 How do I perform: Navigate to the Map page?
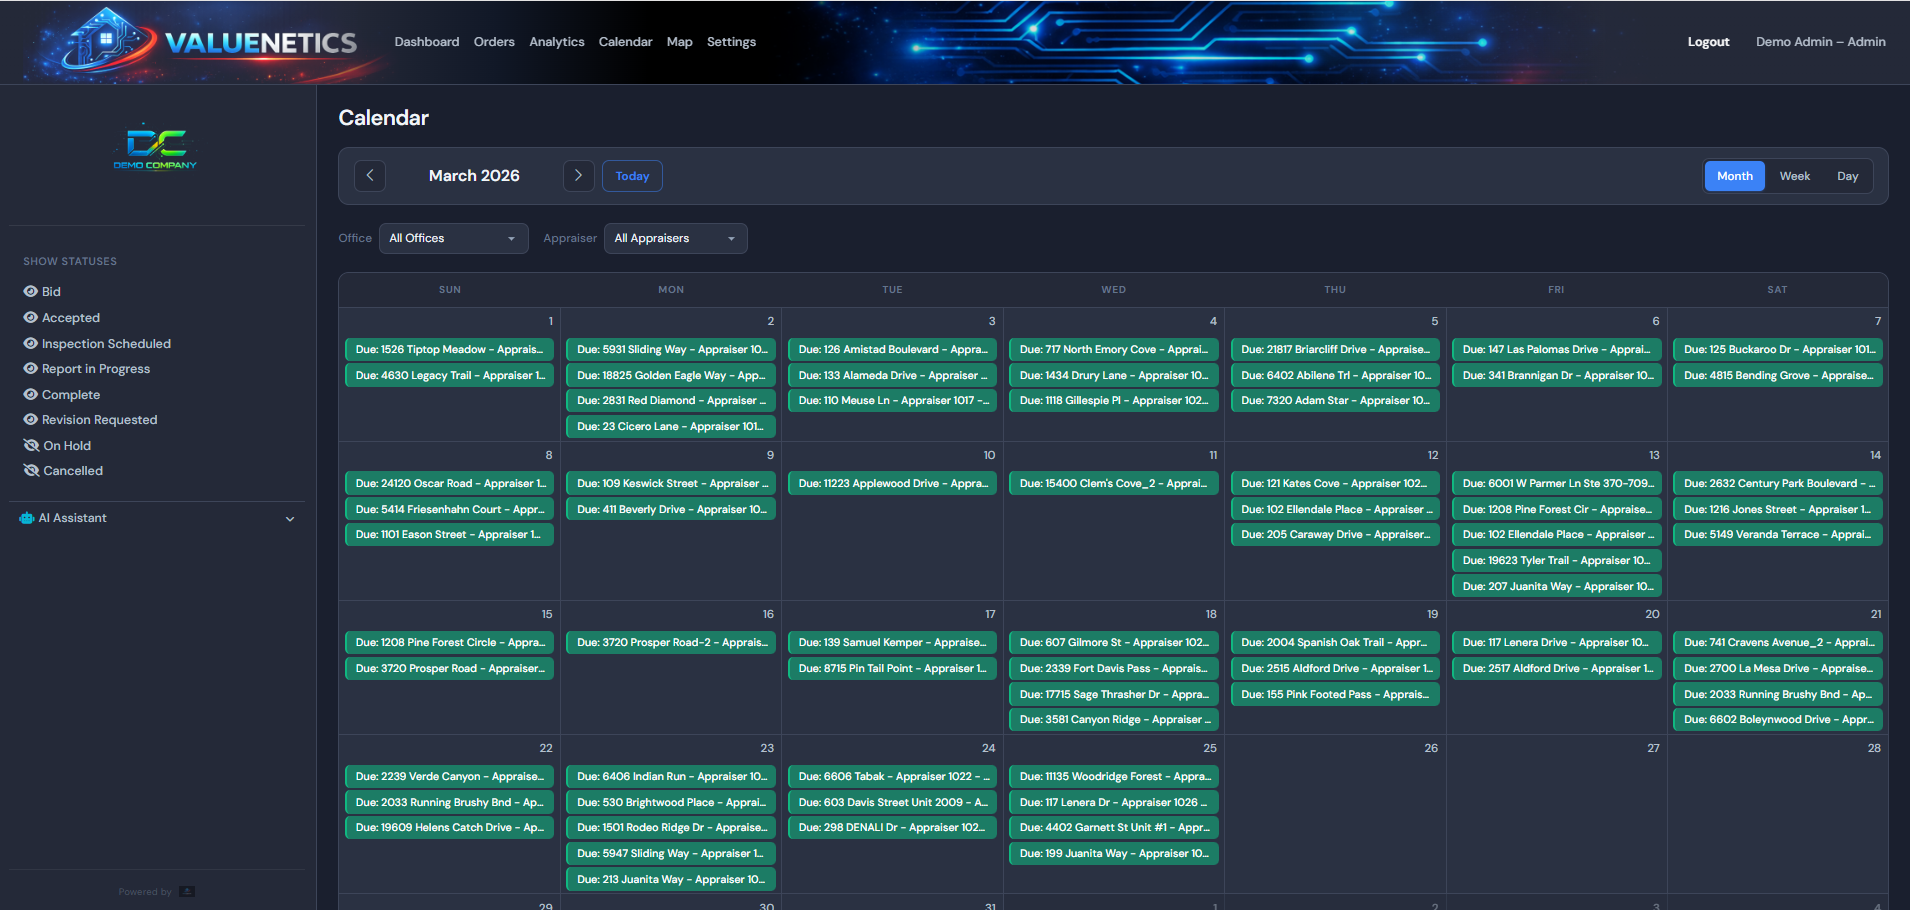679,41
